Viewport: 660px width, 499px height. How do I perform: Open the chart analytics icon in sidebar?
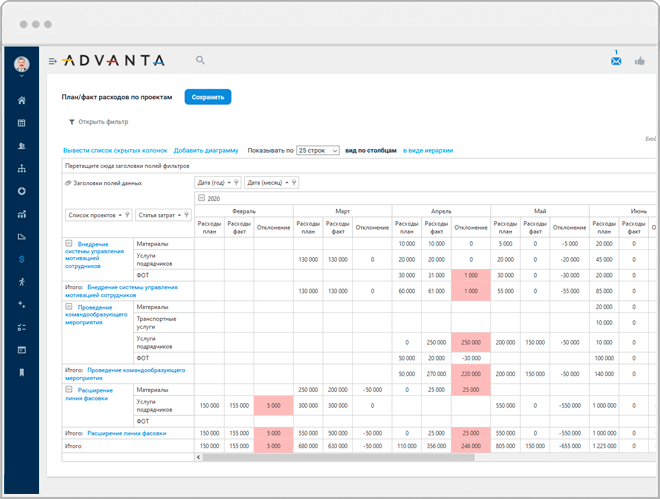tap(21, 214)
